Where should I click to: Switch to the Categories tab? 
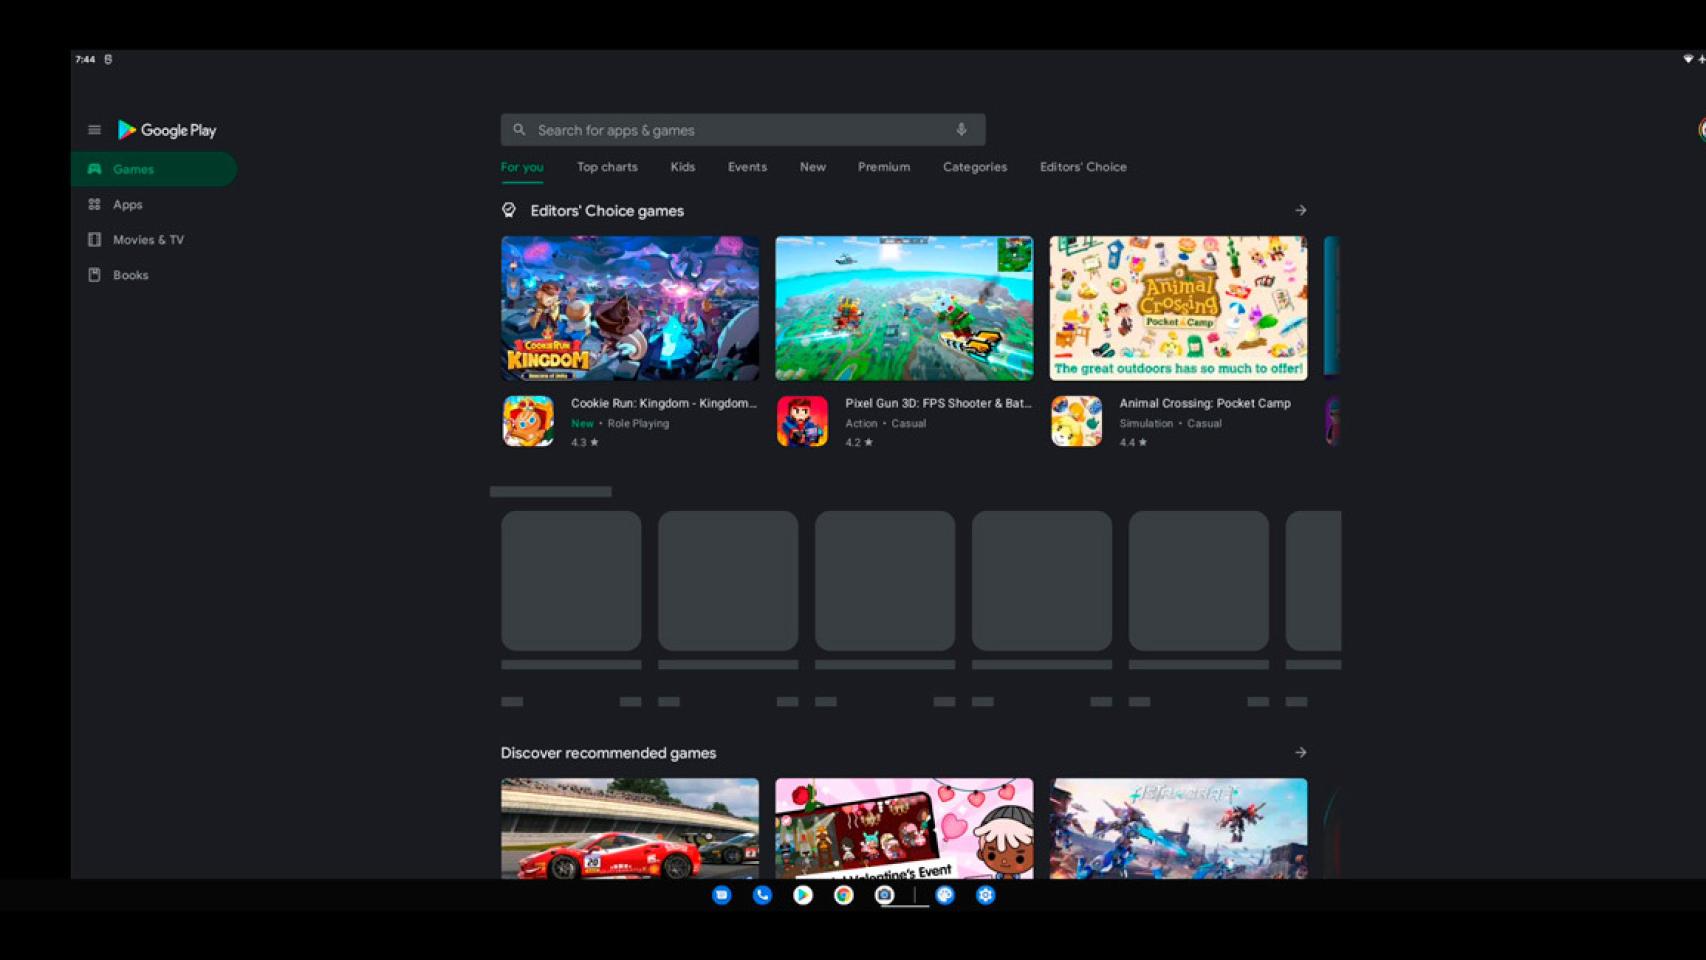pos(975,167)
